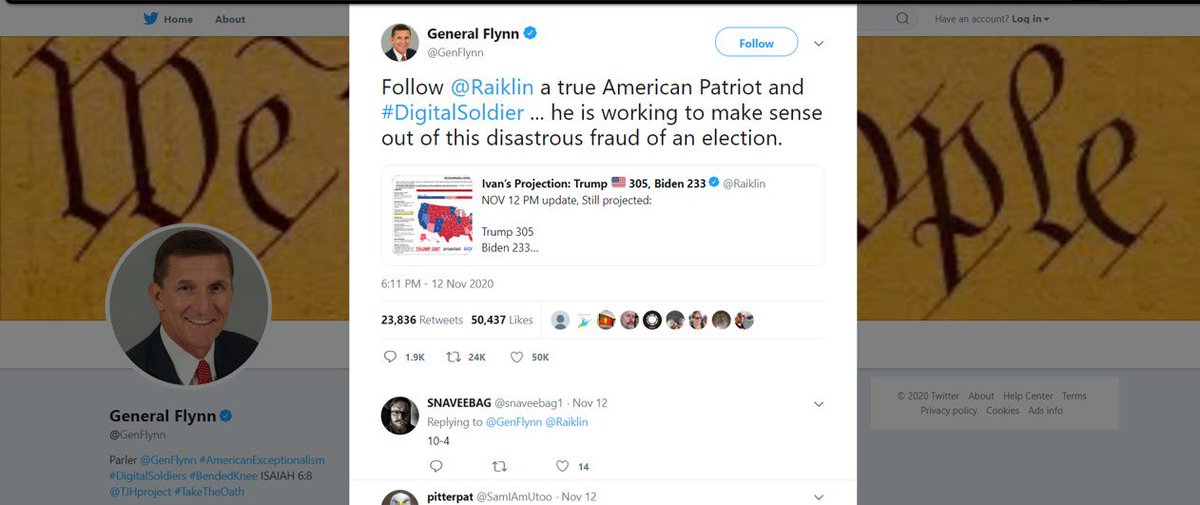View the 23,836 Retweets list
1200x505 pixels.
click(422, 320)
